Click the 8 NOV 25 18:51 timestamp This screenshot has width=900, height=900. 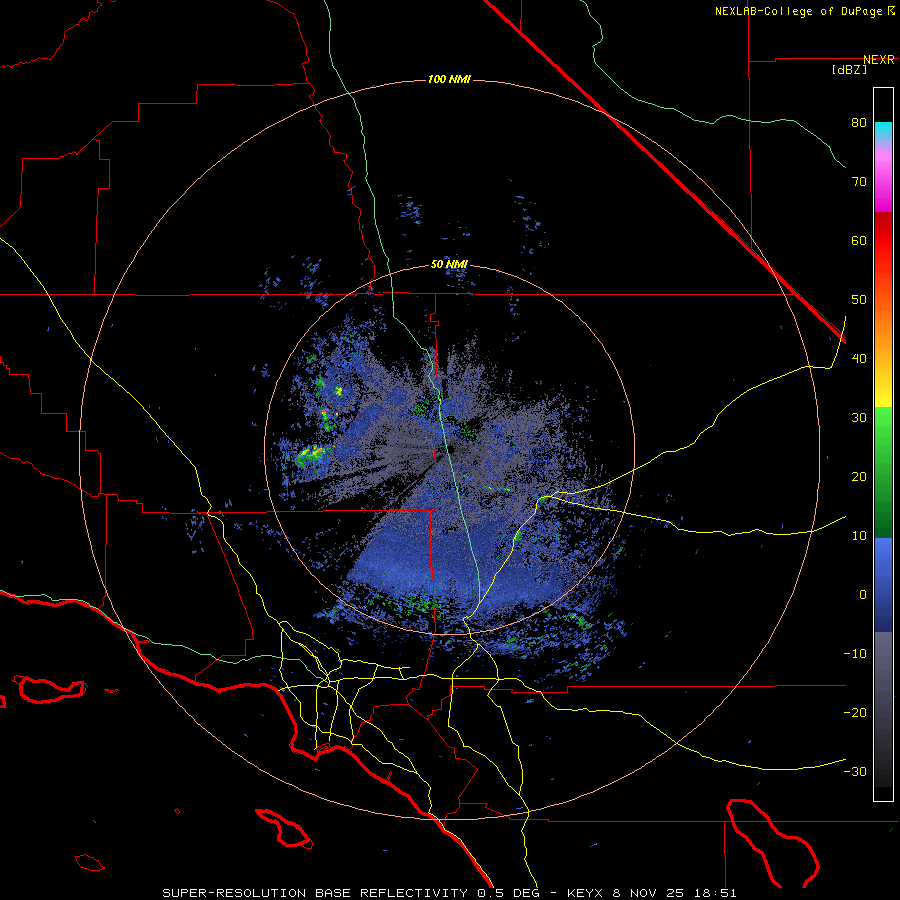(x=676, y=893)
